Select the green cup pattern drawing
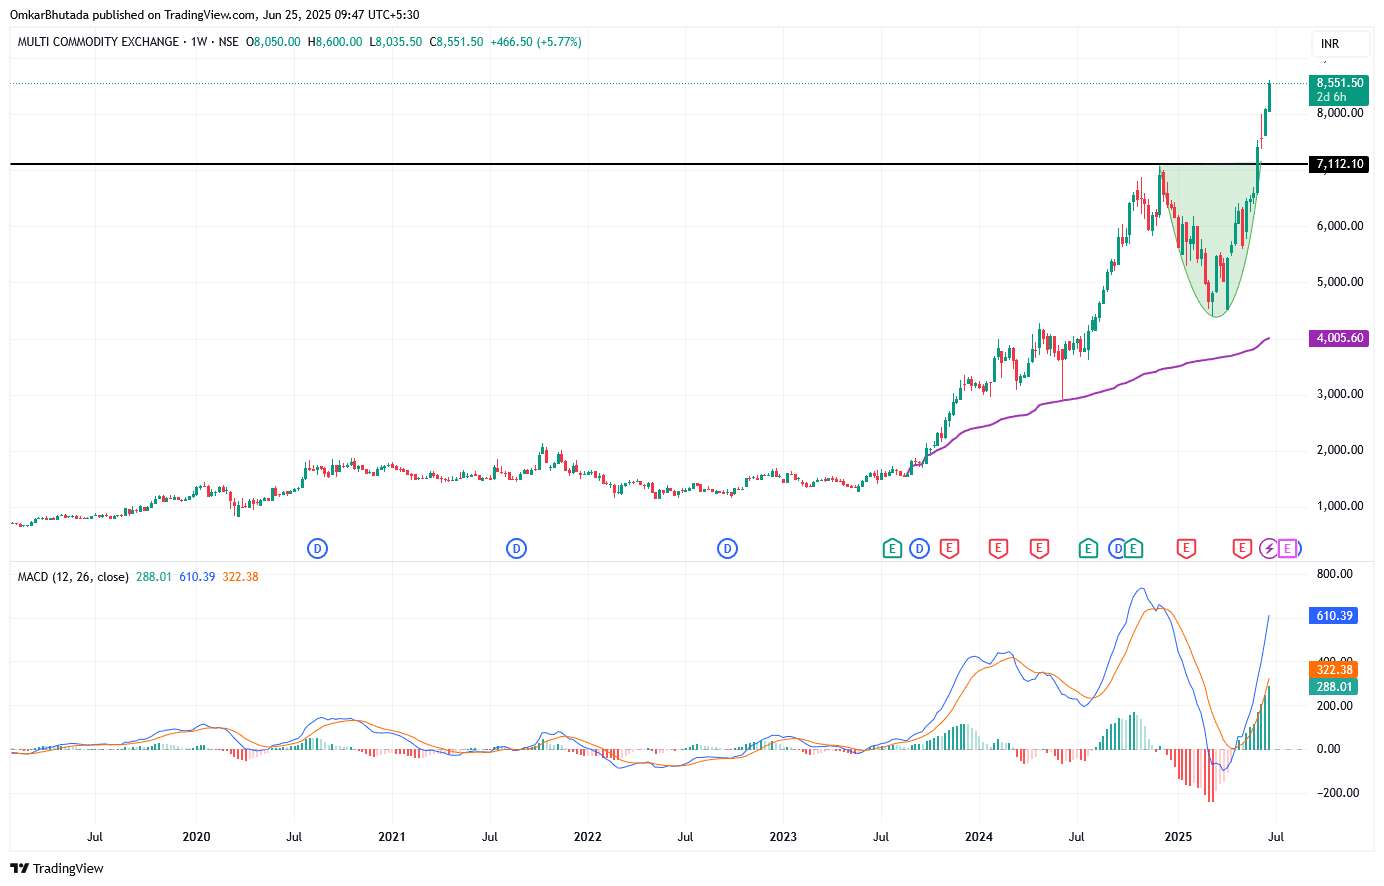Viewport: 1384px width, 886px height. 1212,240
